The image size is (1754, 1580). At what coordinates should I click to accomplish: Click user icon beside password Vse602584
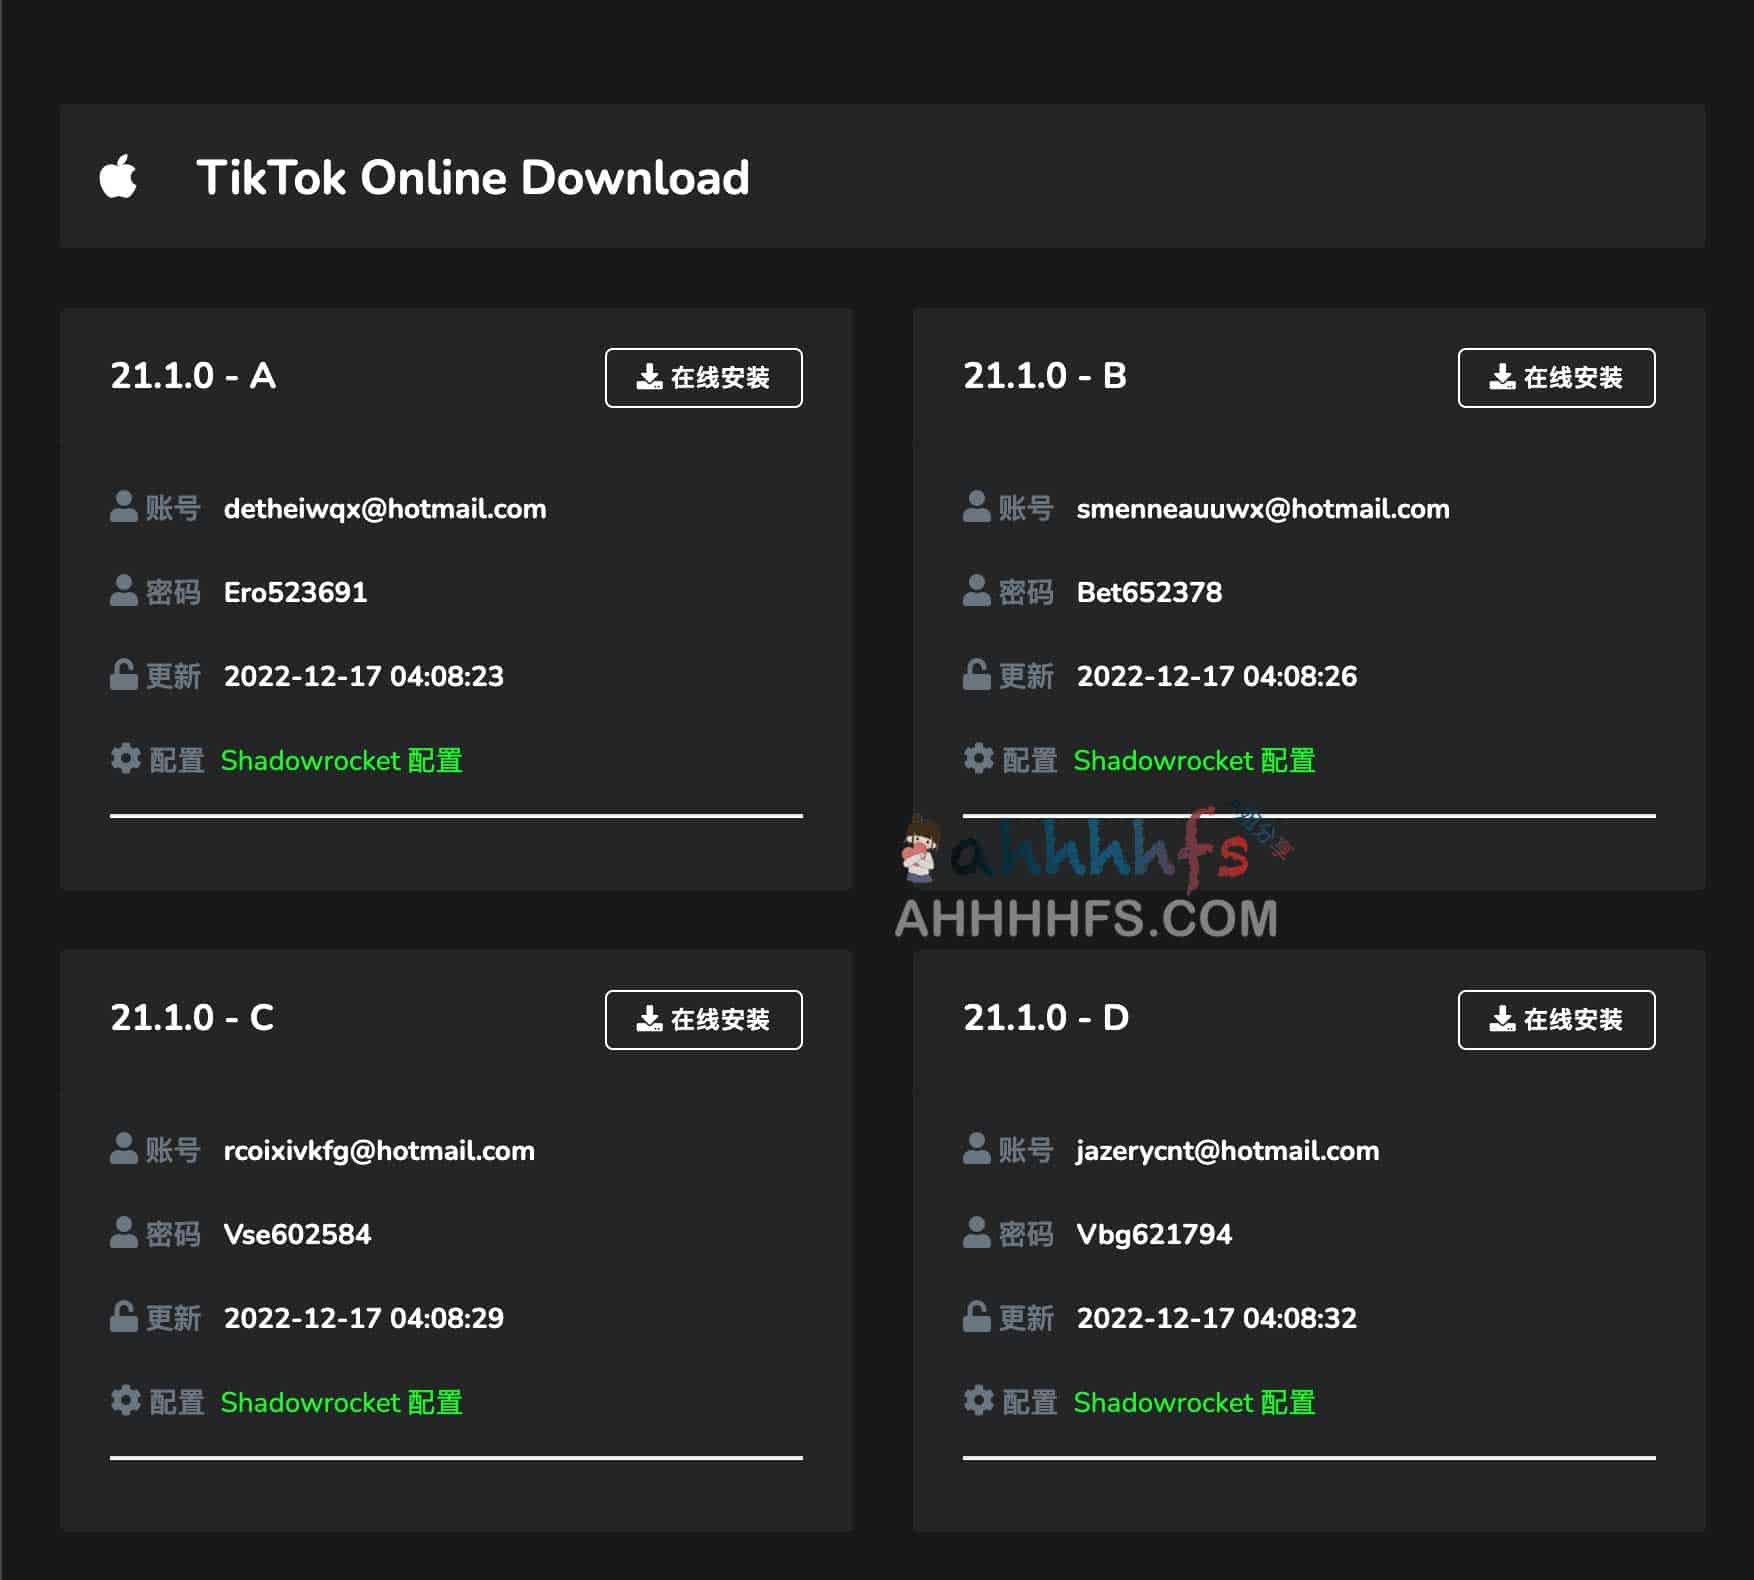123,1233
